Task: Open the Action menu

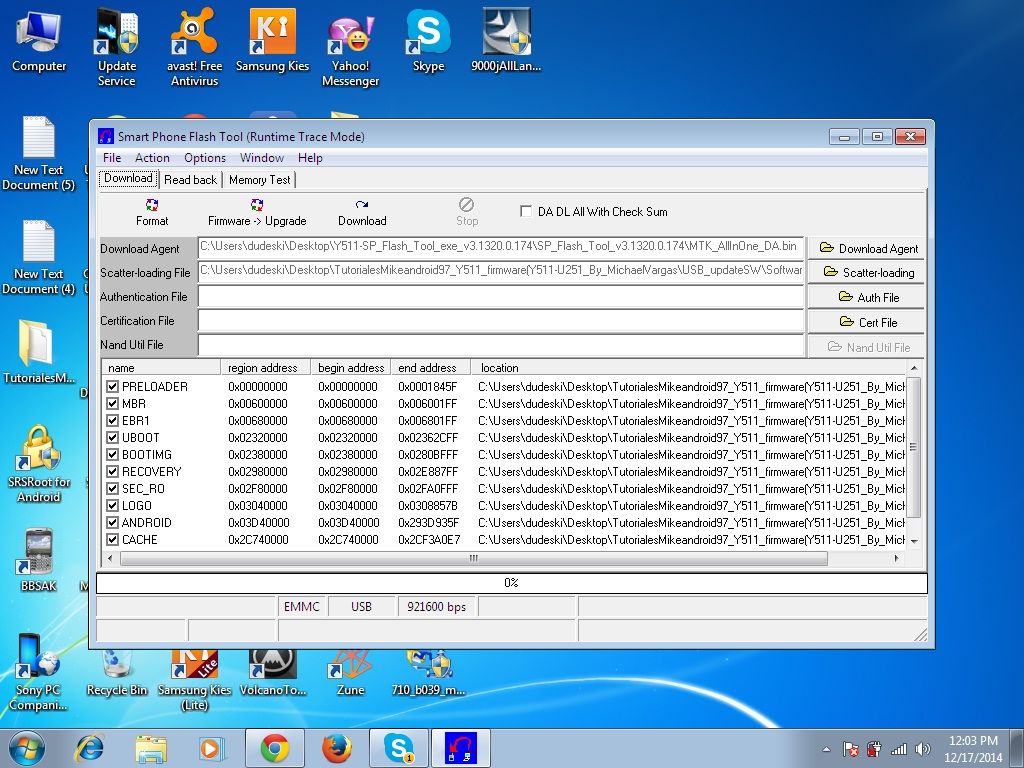Action: coord(152,158)
